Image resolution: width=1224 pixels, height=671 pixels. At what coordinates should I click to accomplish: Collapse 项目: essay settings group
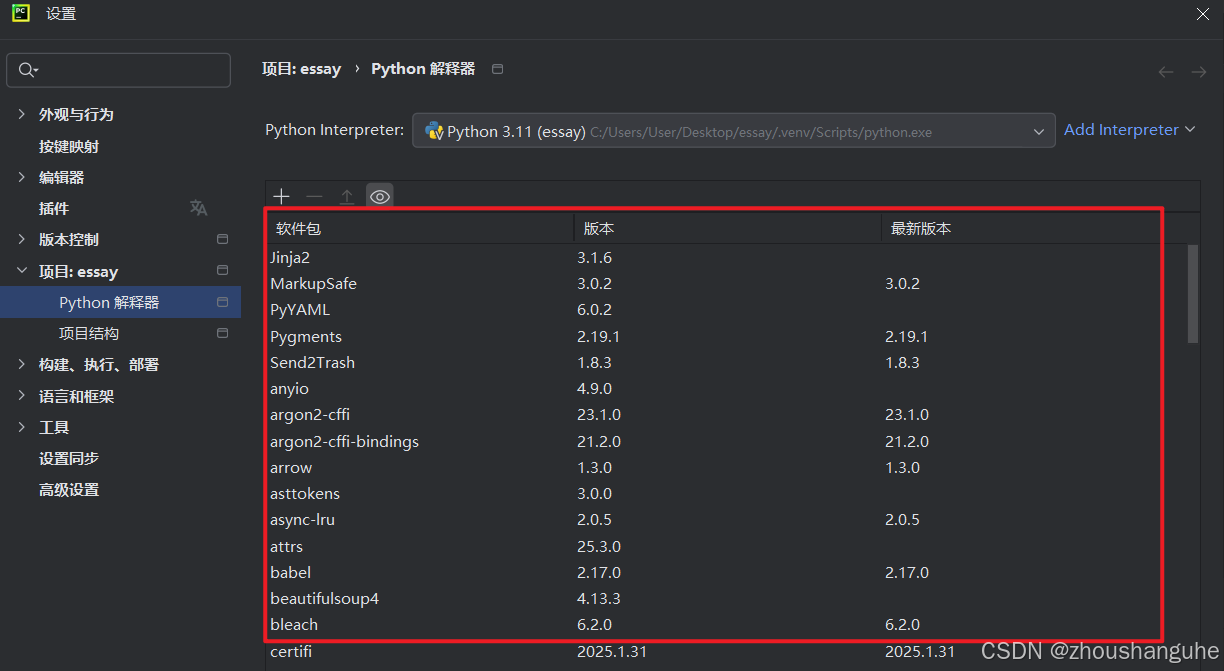click(21, 271)
